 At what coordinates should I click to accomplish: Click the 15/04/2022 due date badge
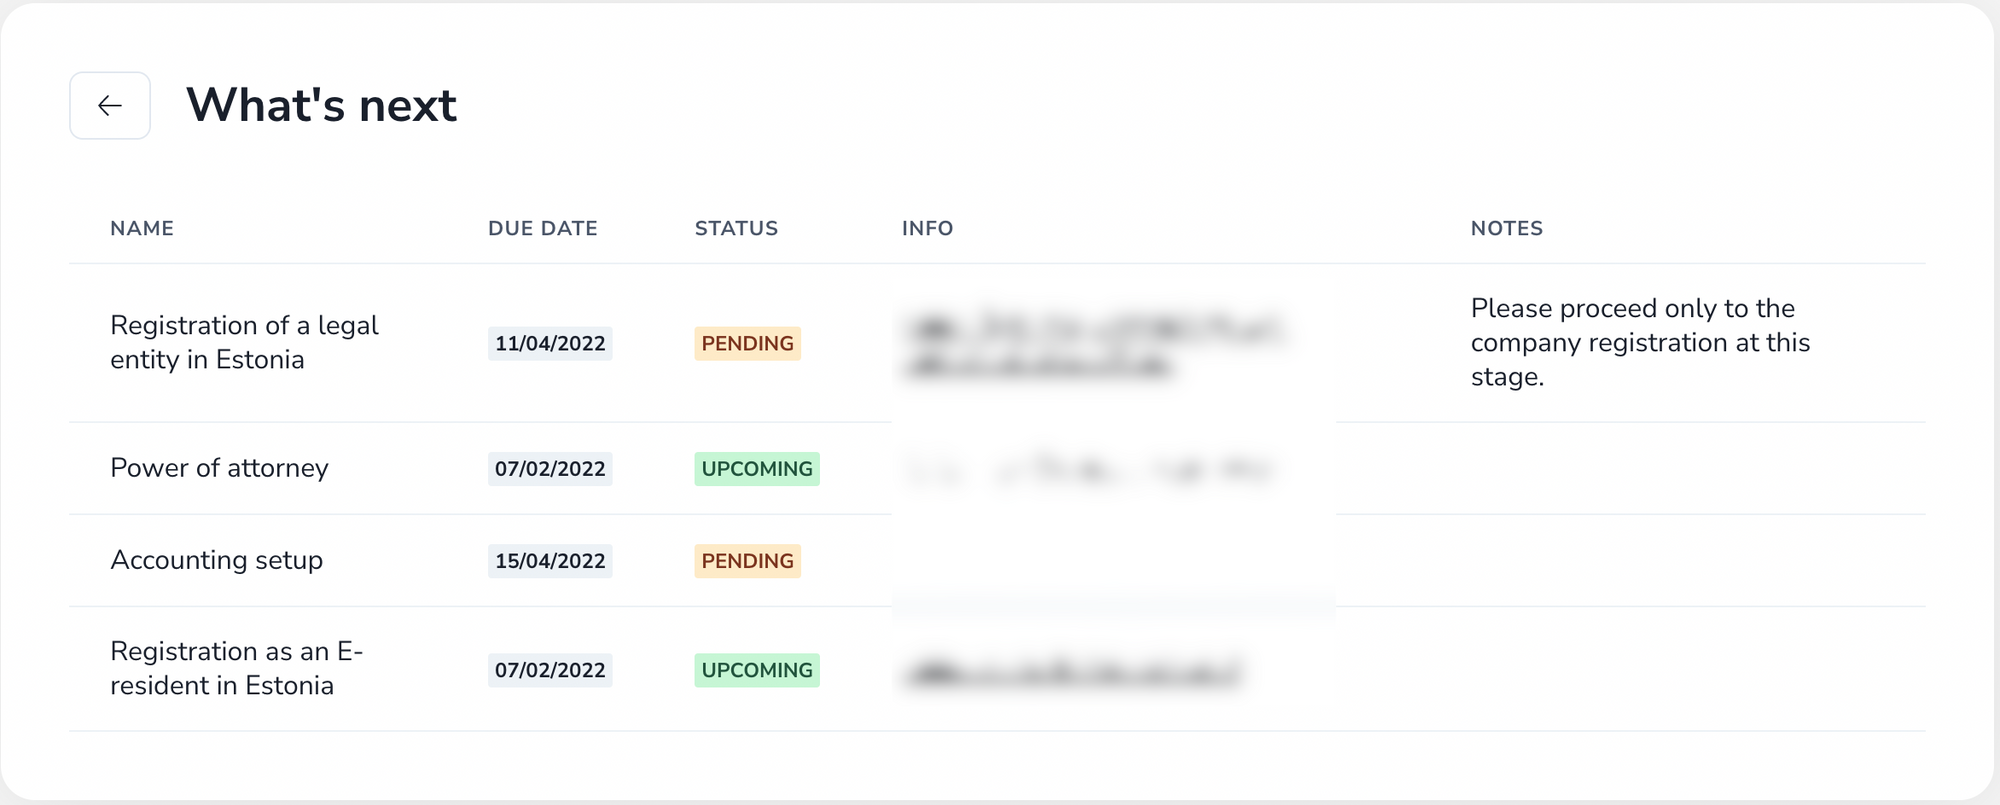[550, 561]
